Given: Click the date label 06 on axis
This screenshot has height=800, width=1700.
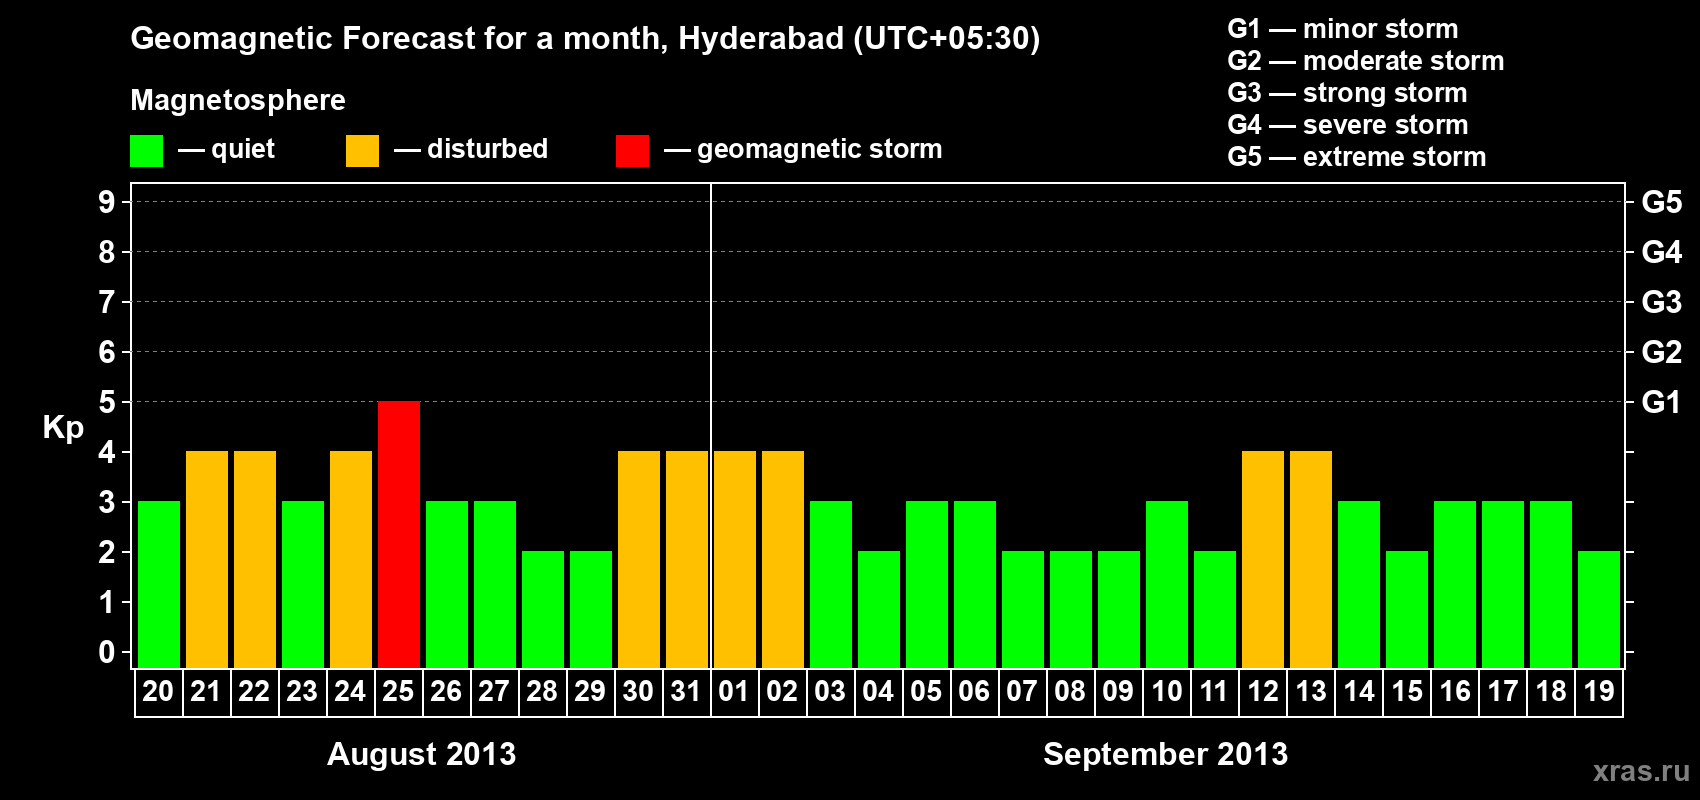Looking at the screenshot, I should [974, 692].
